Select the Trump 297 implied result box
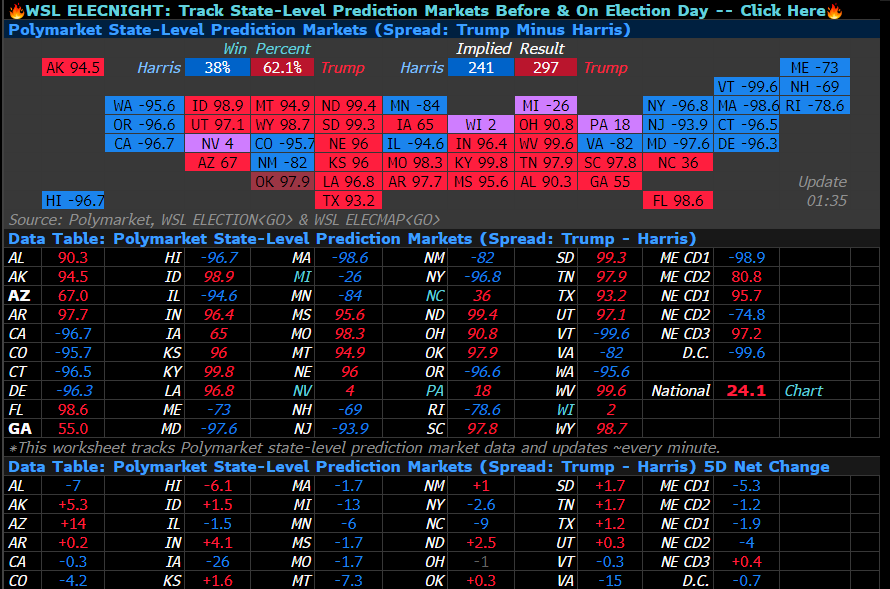Screen dimensions: 890x589 click(x=545, y=68)
